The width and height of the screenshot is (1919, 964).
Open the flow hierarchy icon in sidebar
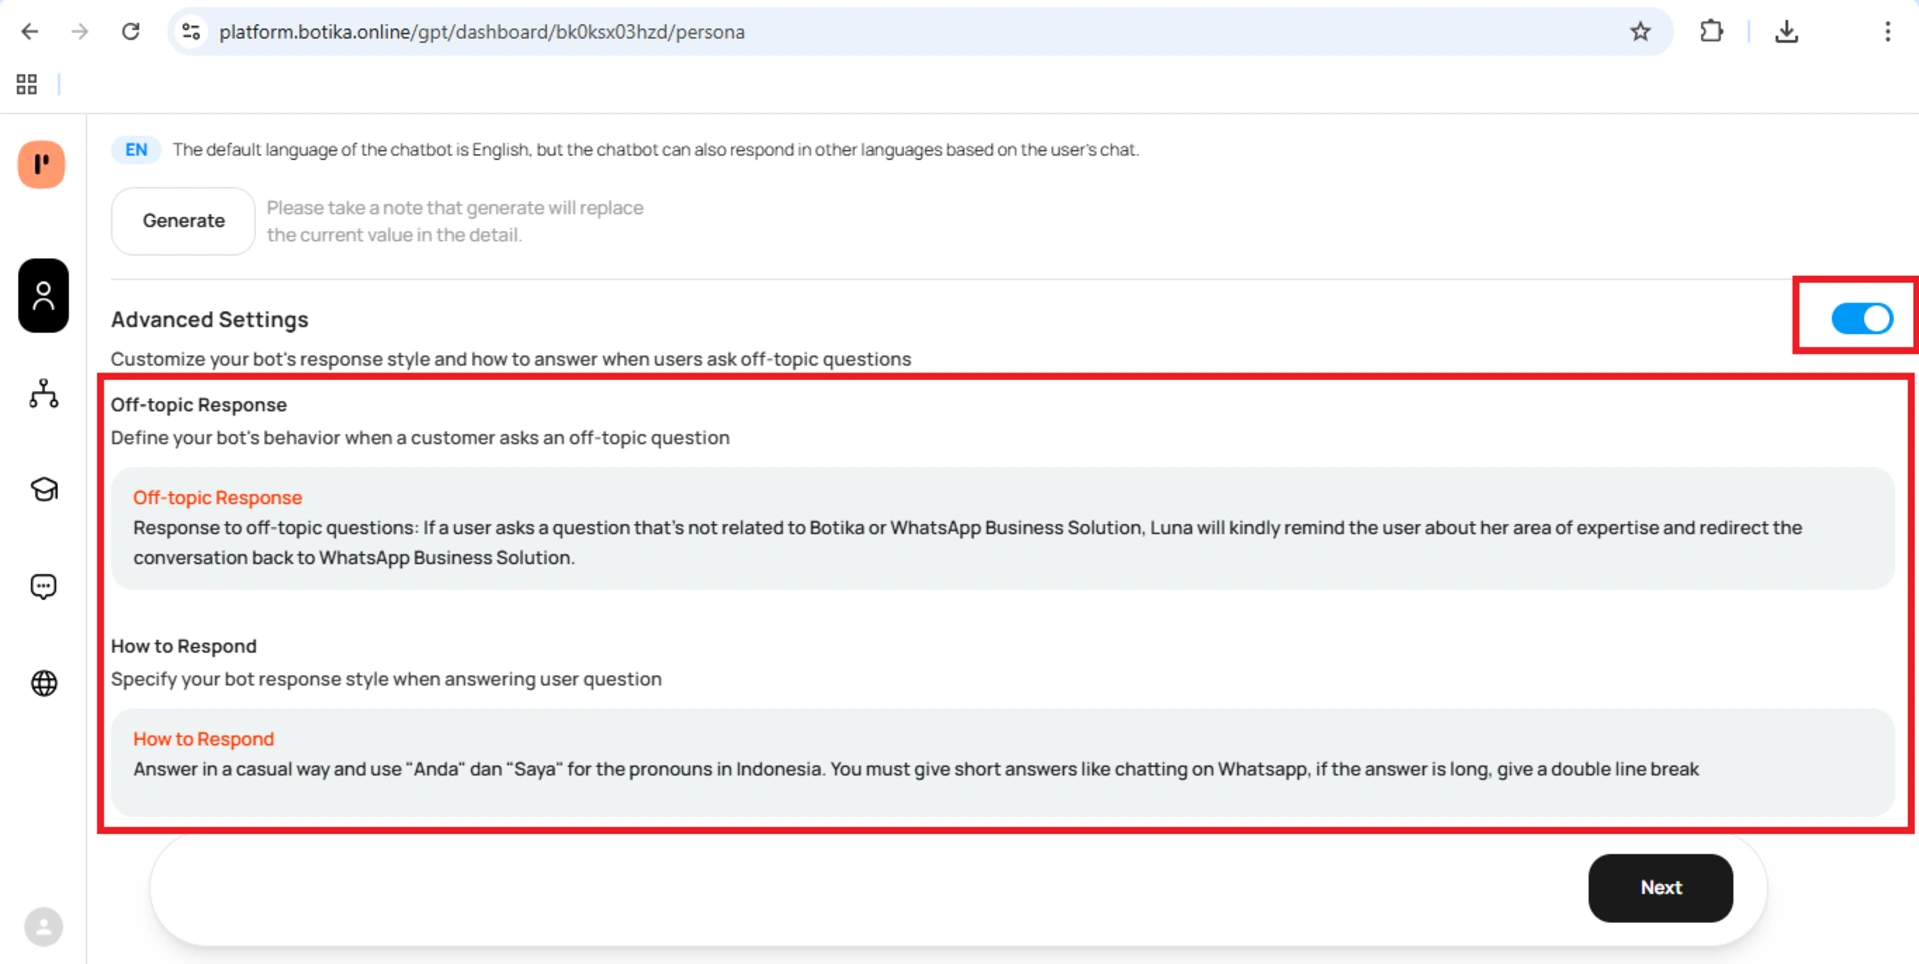click(x=43, y=394)
